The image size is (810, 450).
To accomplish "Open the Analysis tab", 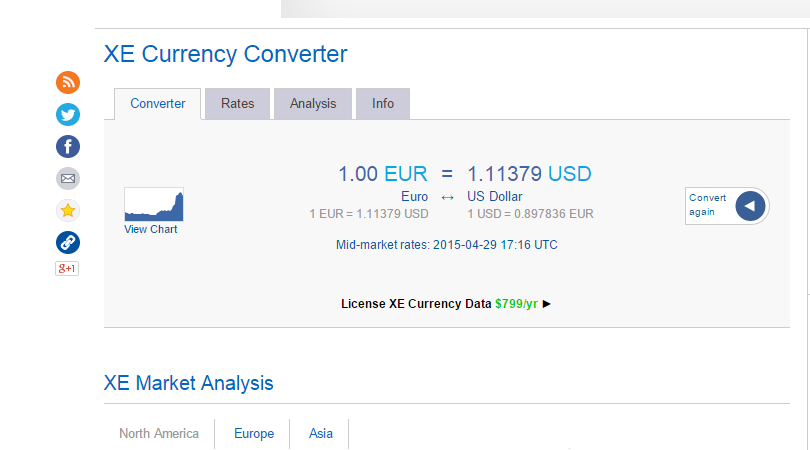I will (313, 104).
